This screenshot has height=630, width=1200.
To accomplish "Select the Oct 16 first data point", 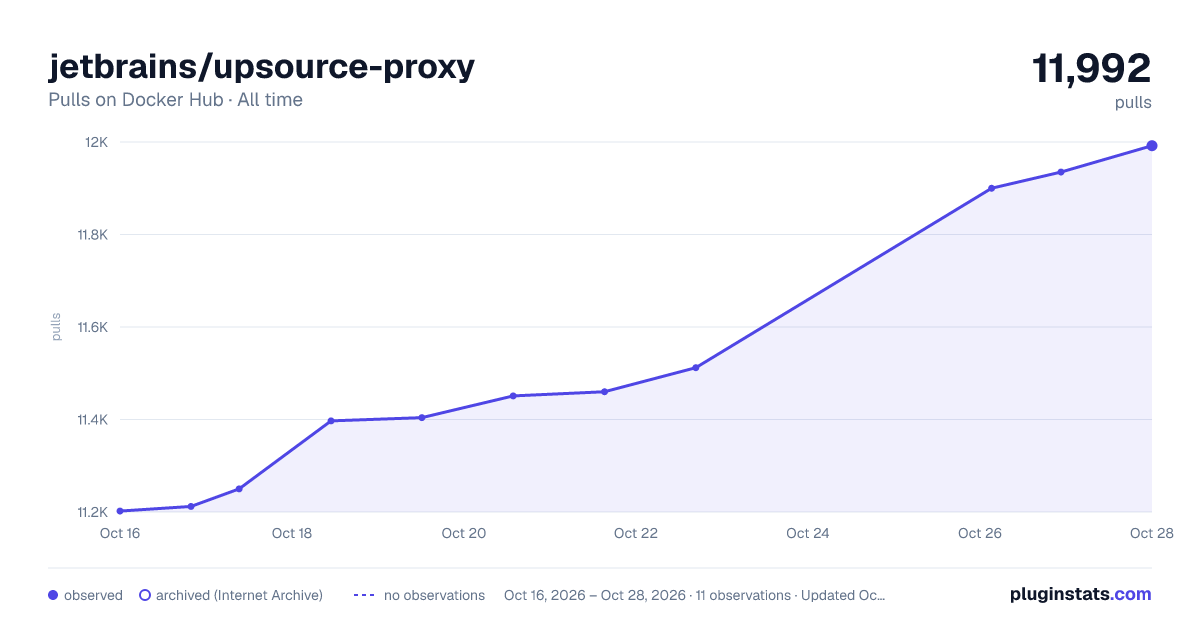I will click(x=120, y=511).
